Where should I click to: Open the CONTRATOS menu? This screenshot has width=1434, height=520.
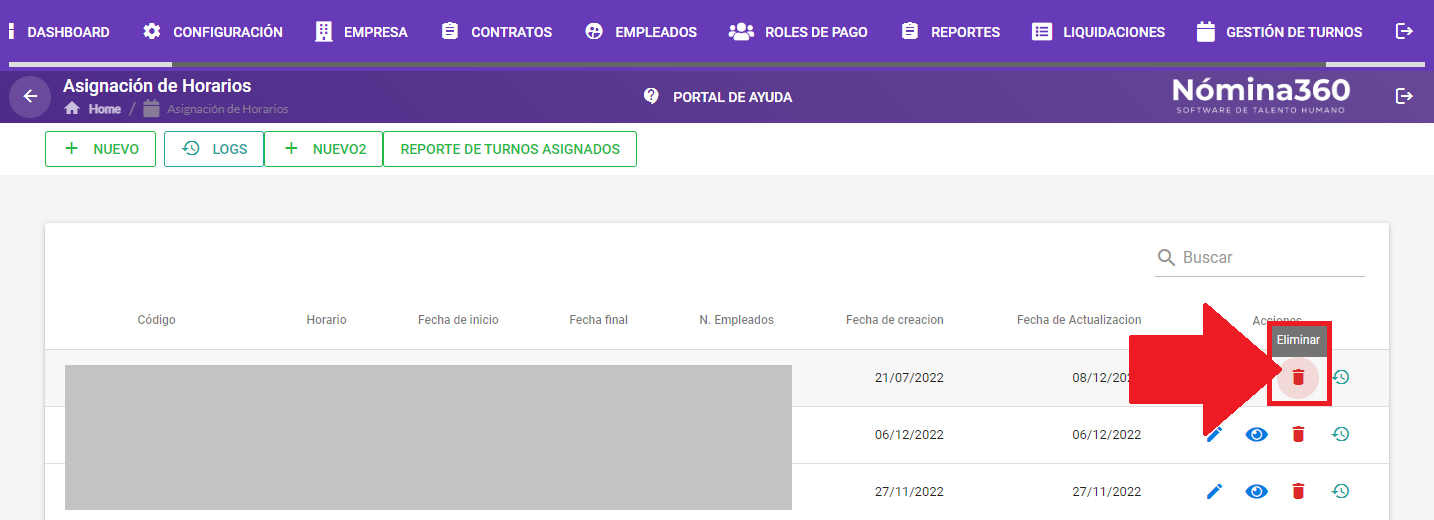point(496,32)
